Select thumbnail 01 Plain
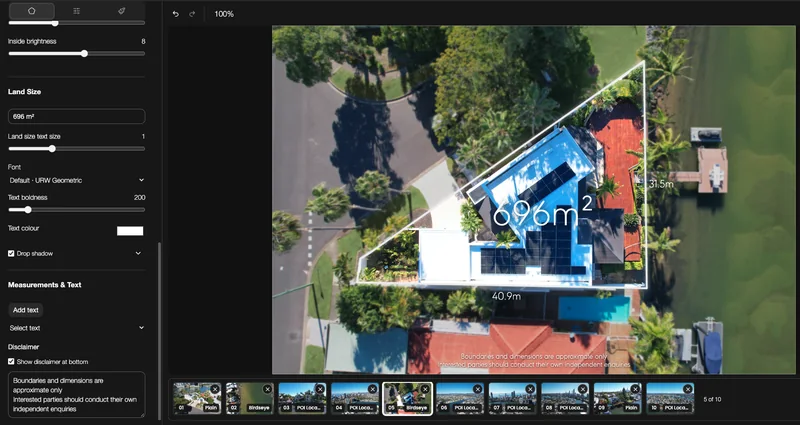The image size is (800, 425). pyautogui.click(x=197, y=398)
